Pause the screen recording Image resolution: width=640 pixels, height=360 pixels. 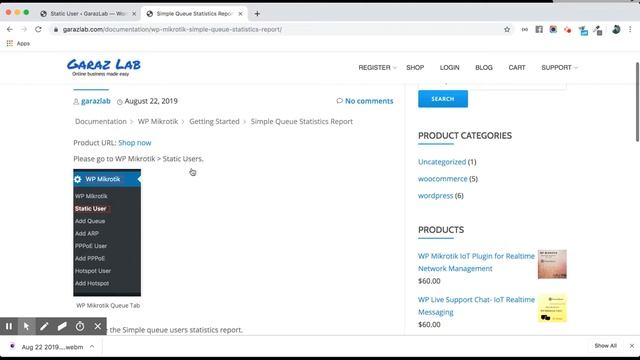[x=9, y=326]
